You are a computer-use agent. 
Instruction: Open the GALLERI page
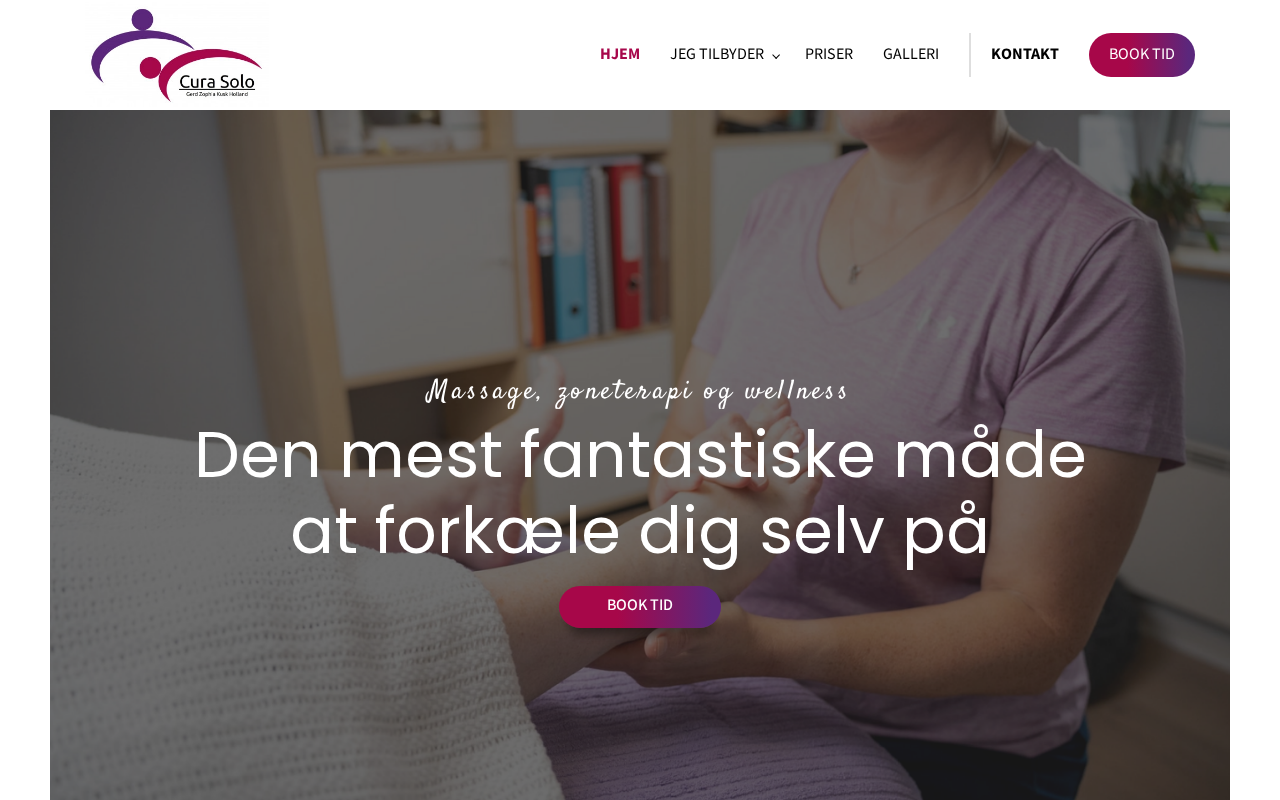coord(911,54)
